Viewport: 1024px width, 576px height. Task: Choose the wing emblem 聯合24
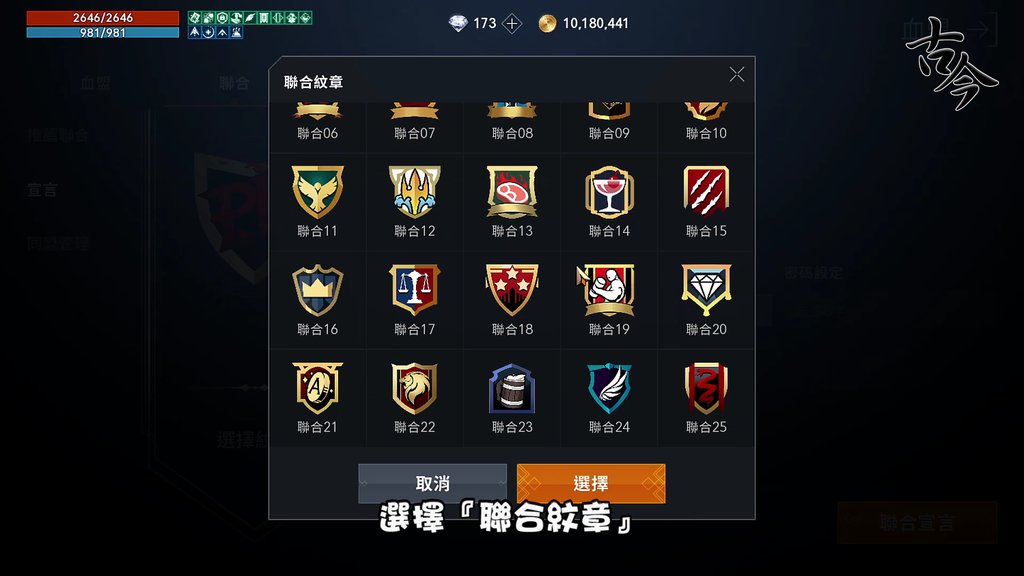pyautogui.click(x=609, y=388)
